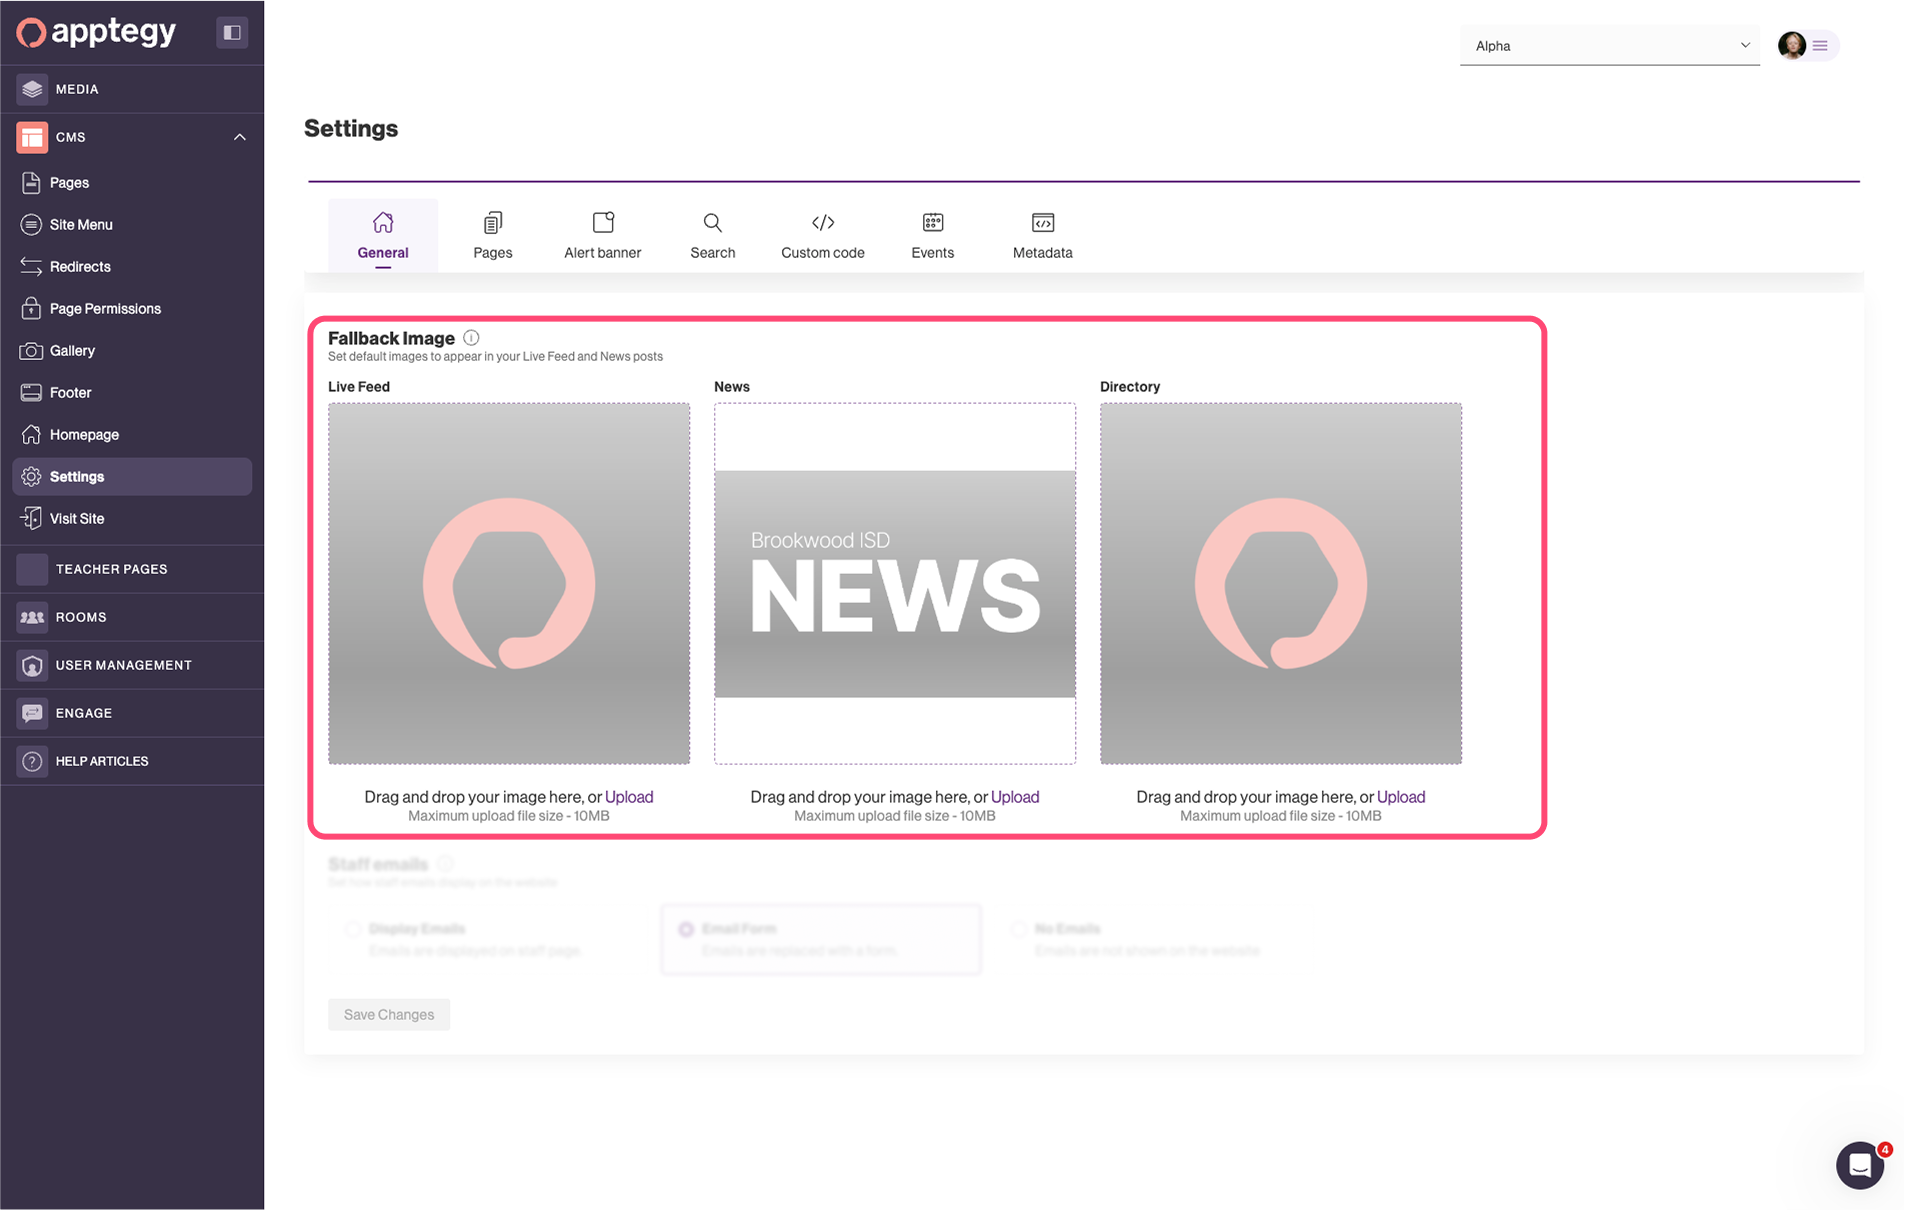
Task: Select Settings in the sidebar
Action: pos(132,477)
